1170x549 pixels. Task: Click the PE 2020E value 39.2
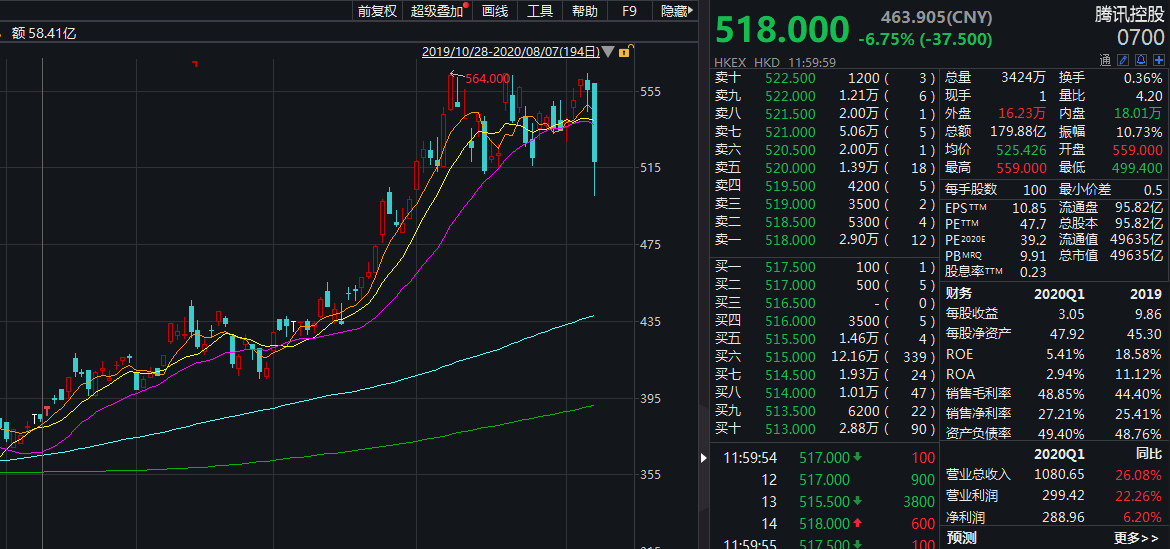coord(1031,240)
